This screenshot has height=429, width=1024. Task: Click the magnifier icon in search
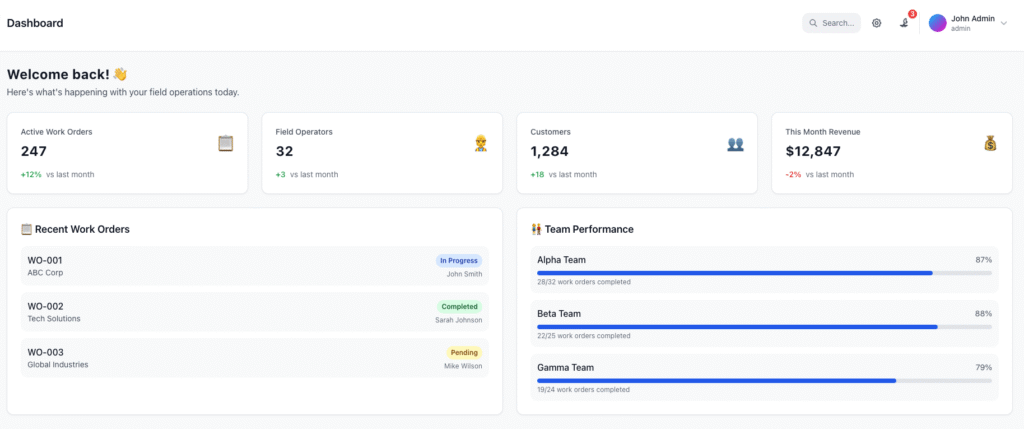[x=813, y=23]
